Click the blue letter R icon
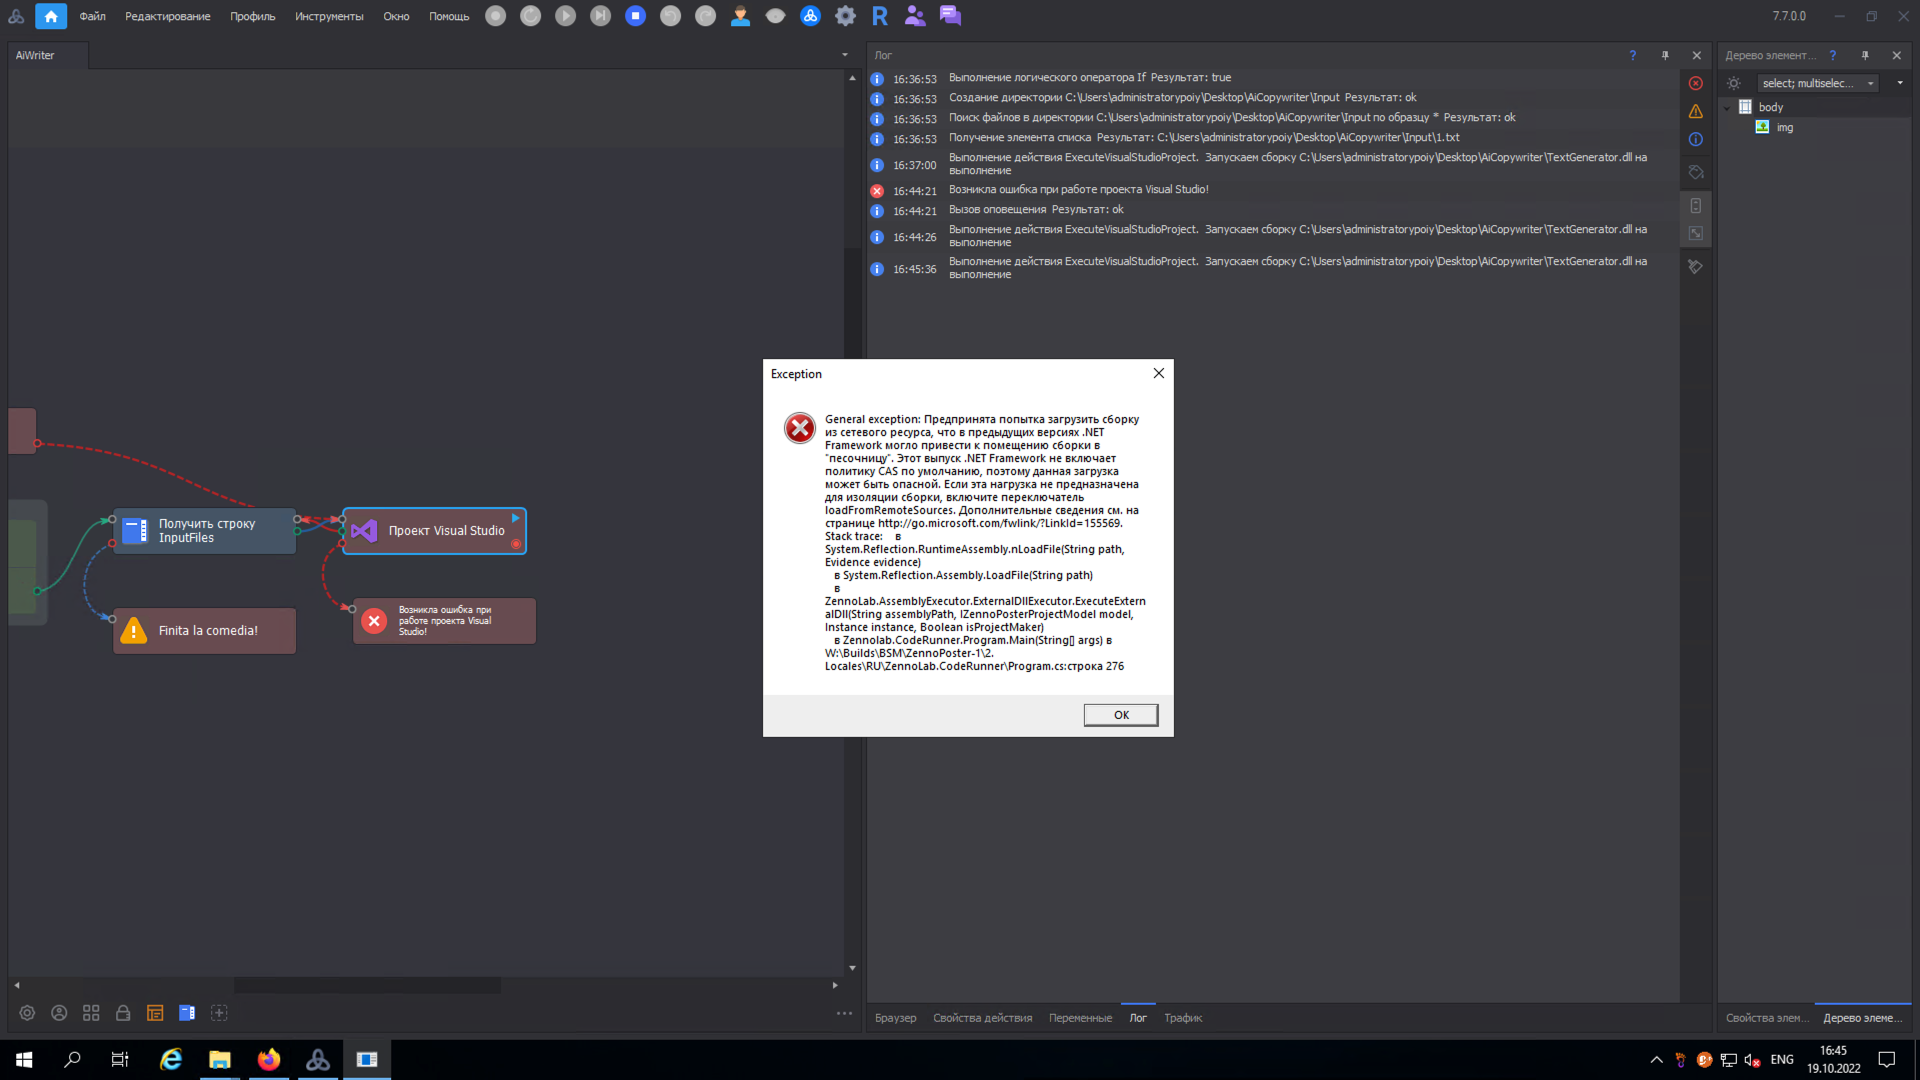Viewport: 1920px width, 1080px height. pos(880,16)
